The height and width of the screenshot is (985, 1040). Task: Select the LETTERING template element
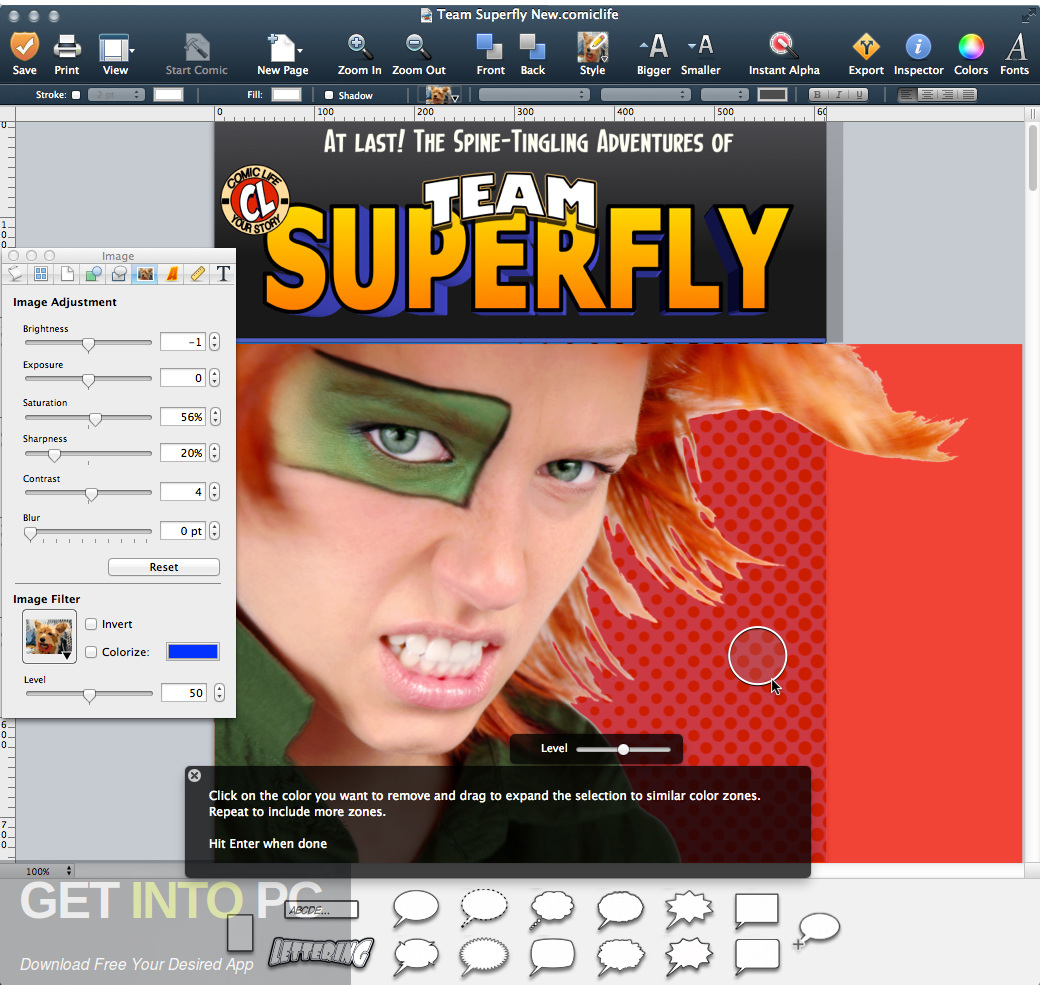pos(321,953)
